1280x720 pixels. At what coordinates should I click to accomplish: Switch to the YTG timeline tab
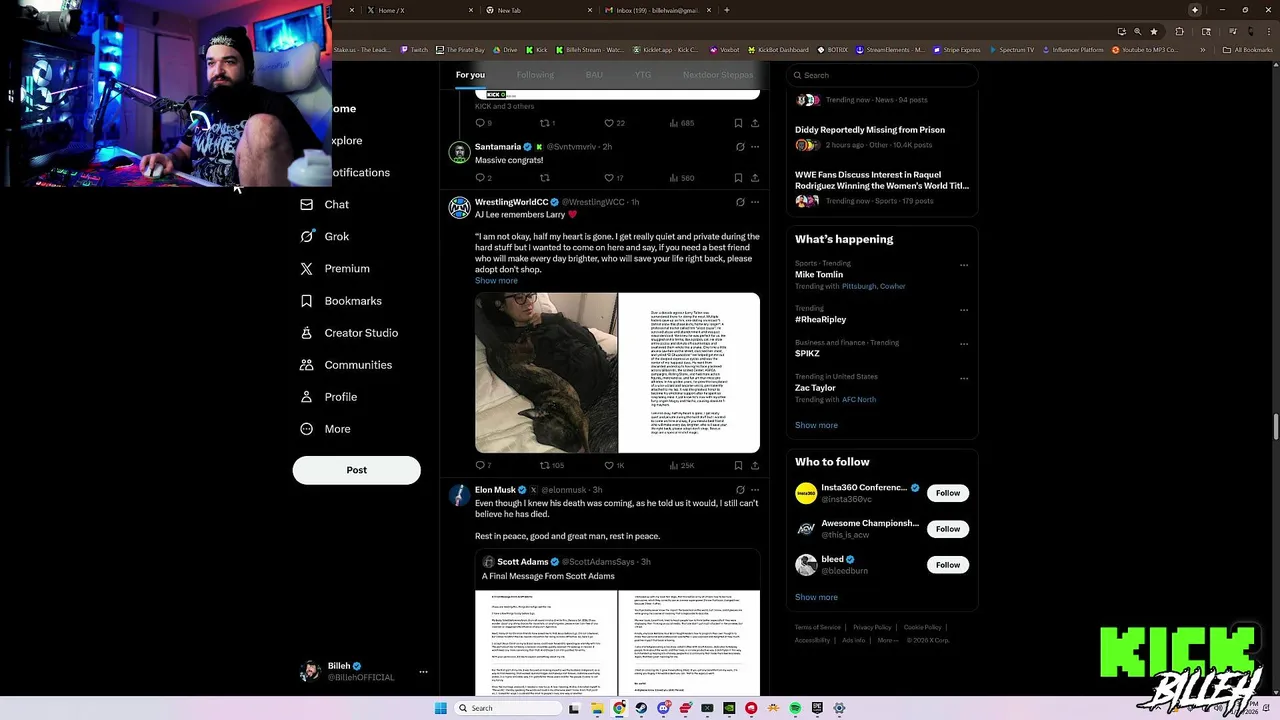[643, 75]
